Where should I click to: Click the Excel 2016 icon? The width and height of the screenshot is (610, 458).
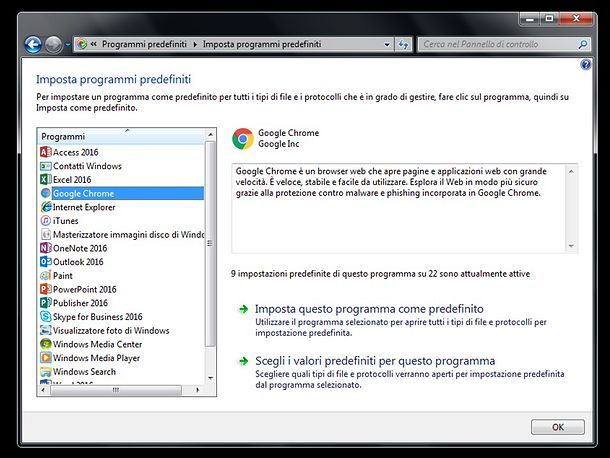coord(46,179)
